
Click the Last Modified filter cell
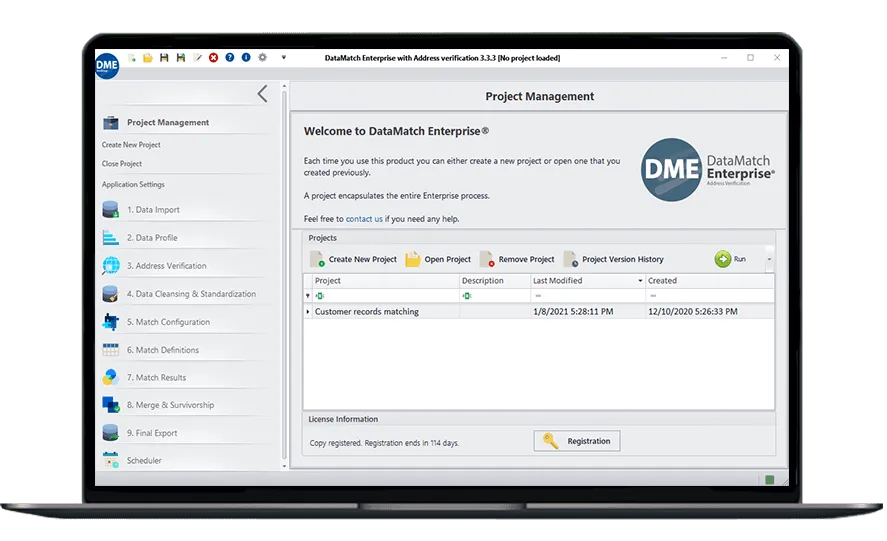pyautogui.click(x=588, y=295)
